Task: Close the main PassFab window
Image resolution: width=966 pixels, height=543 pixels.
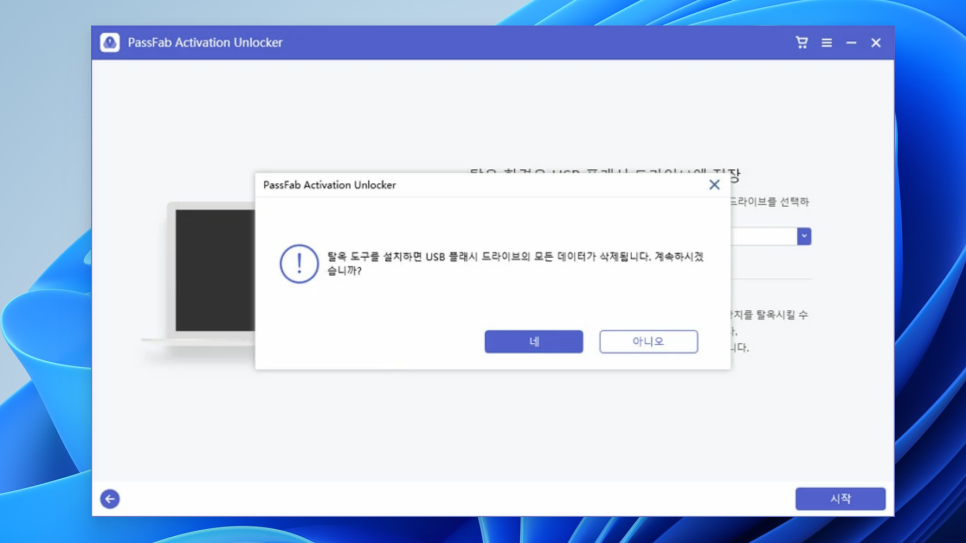Action: tap(876, 43)
